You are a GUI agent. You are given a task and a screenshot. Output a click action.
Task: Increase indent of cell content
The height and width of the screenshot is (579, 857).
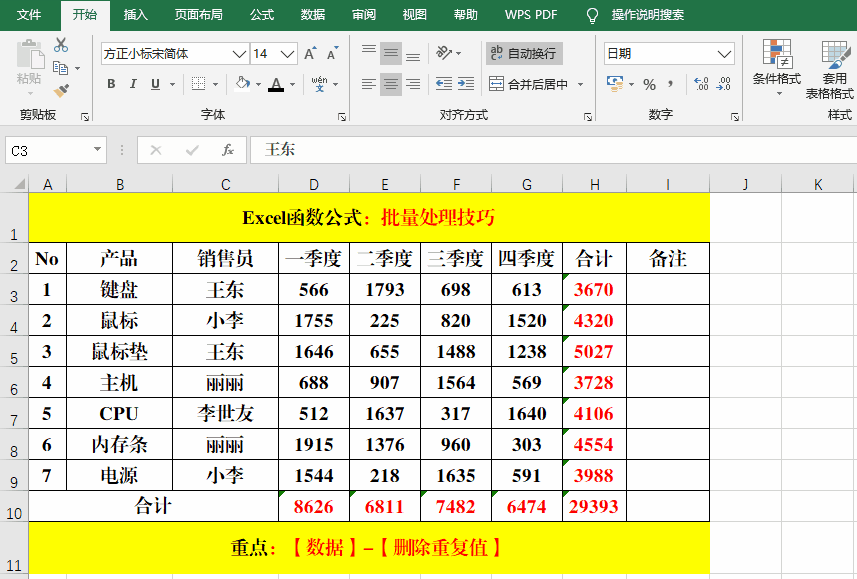466,84
